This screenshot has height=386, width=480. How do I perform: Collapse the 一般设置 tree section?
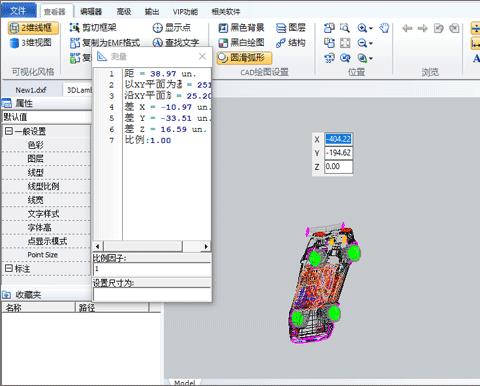click(x=8, y=131)
